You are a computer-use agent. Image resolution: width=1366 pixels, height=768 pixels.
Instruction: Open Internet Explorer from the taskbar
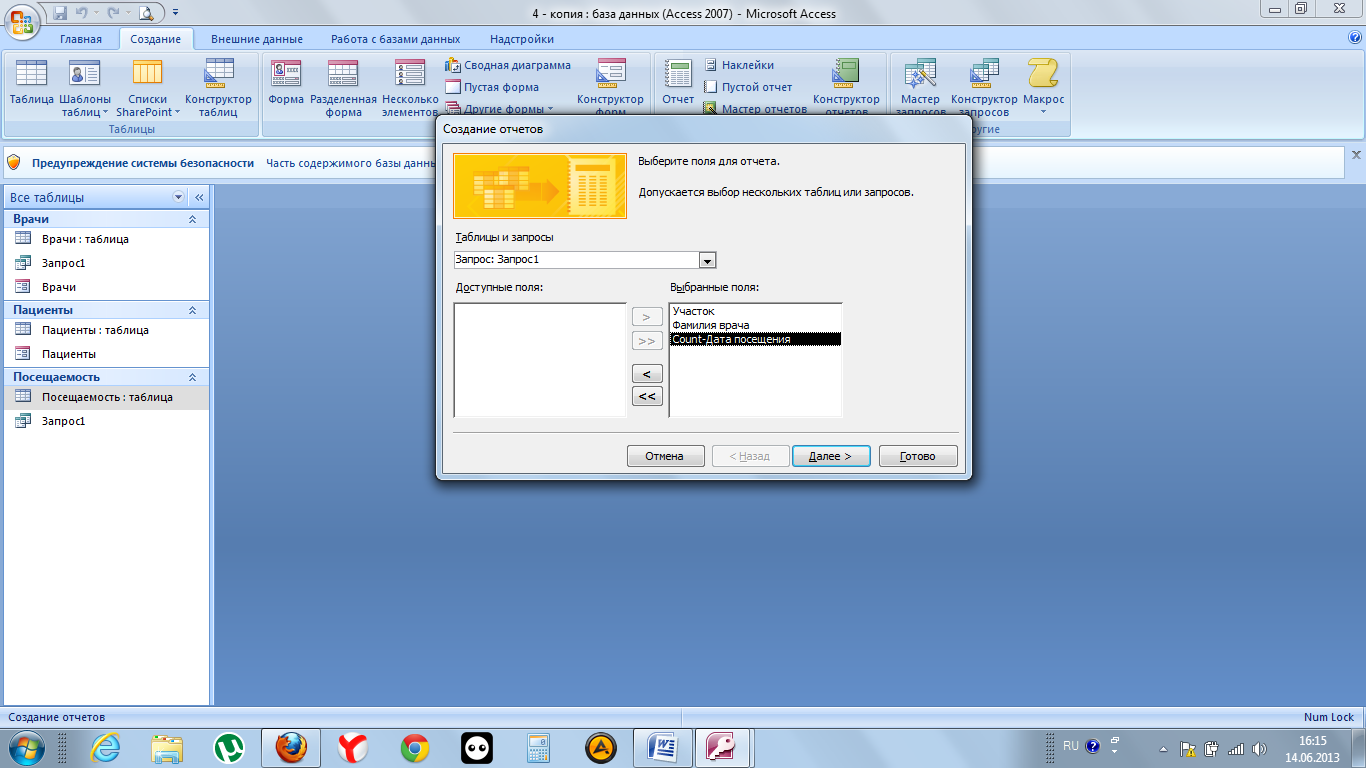[105, 747]
